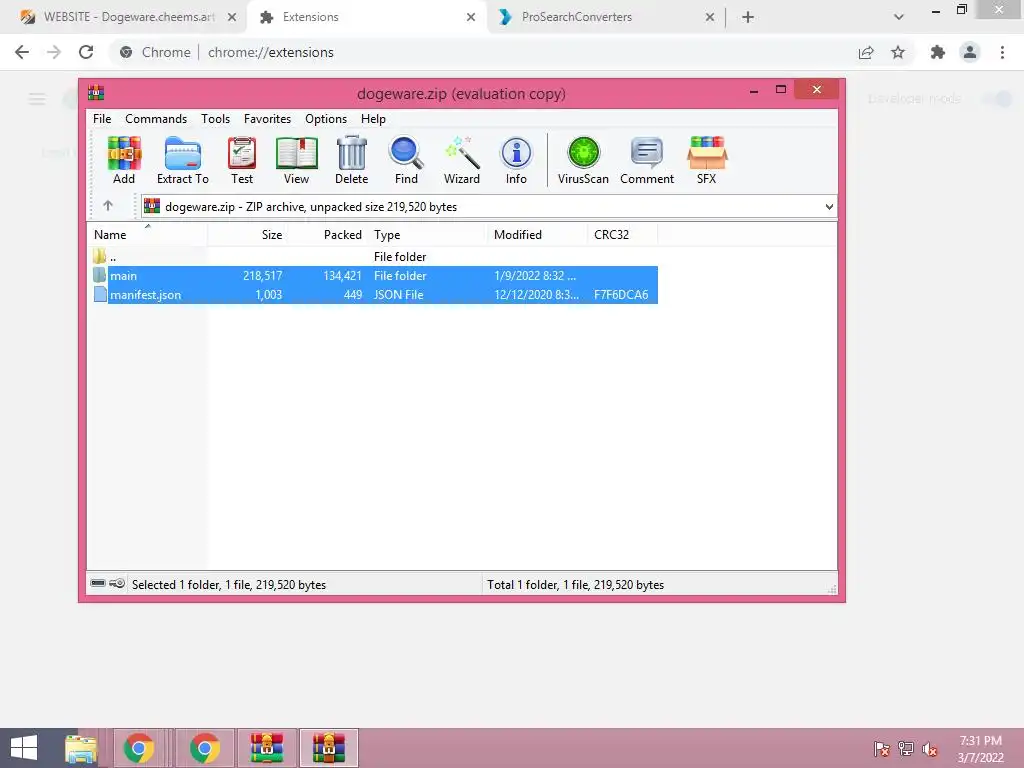
Task: Click the CRC32 value F7F6DCA6
Action: click(621, 295)
